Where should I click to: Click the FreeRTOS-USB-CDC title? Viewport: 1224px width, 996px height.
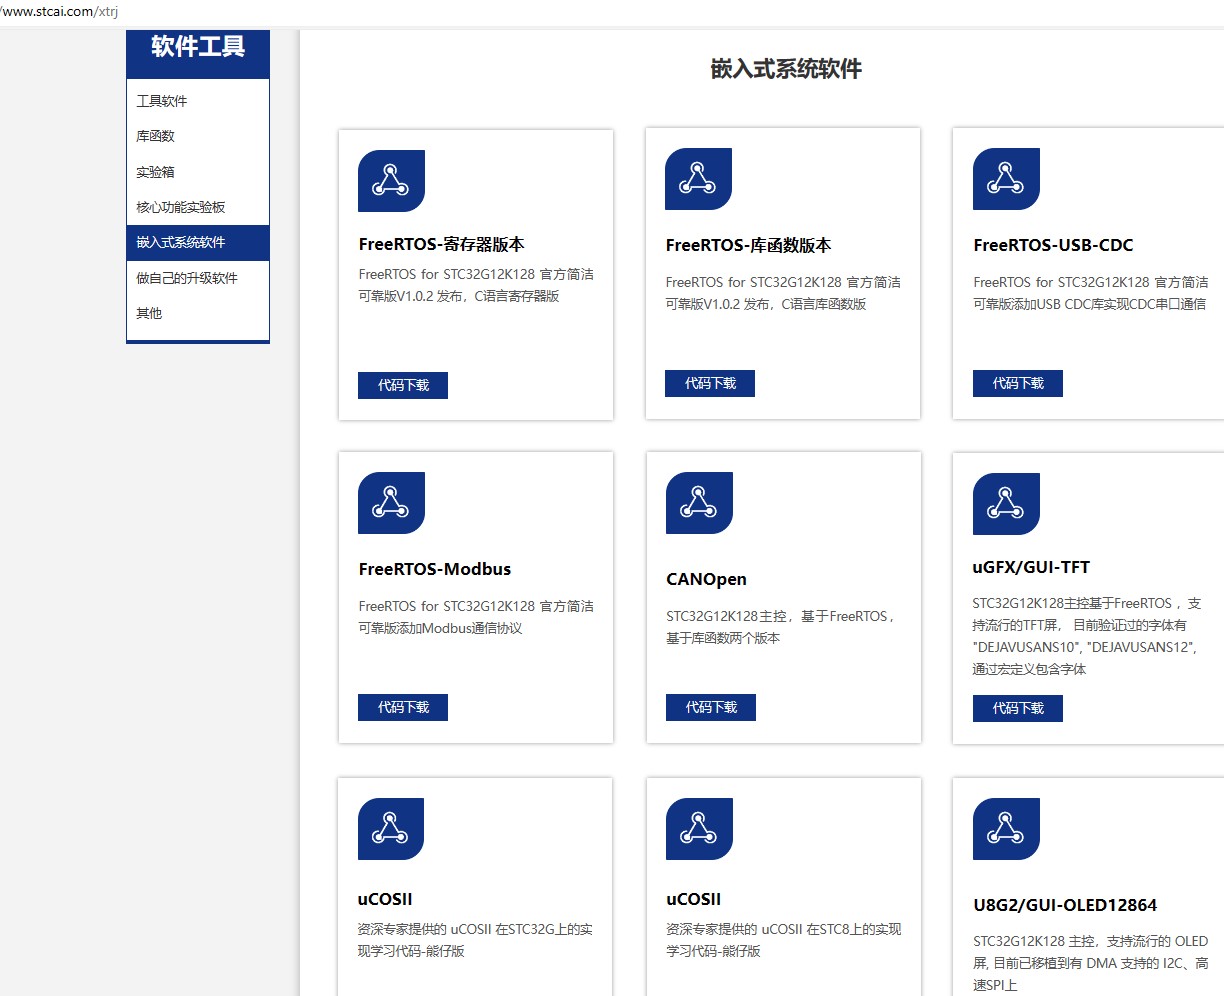1053,245
